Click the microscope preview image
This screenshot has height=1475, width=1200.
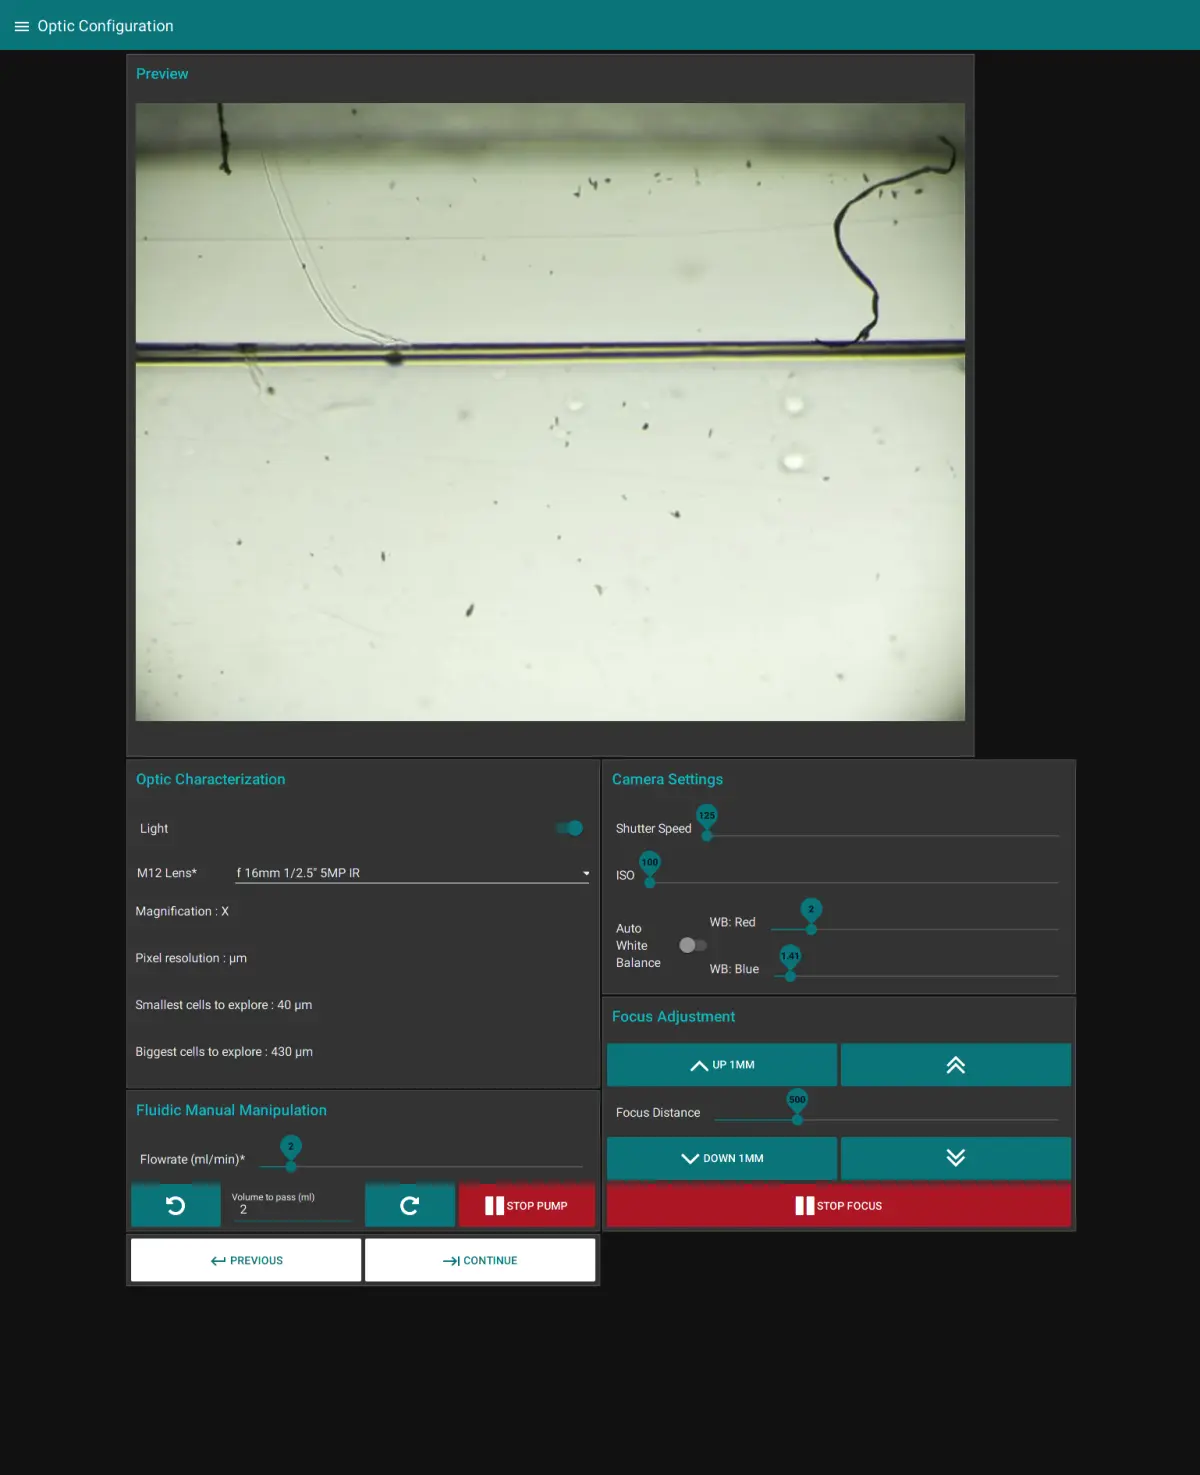point(550,412)
